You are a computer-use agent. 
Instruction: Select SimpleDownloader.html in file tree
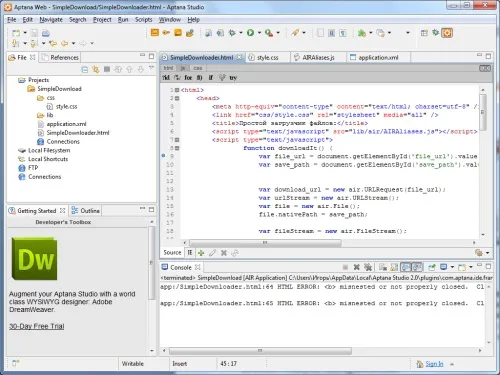[78, 133]
